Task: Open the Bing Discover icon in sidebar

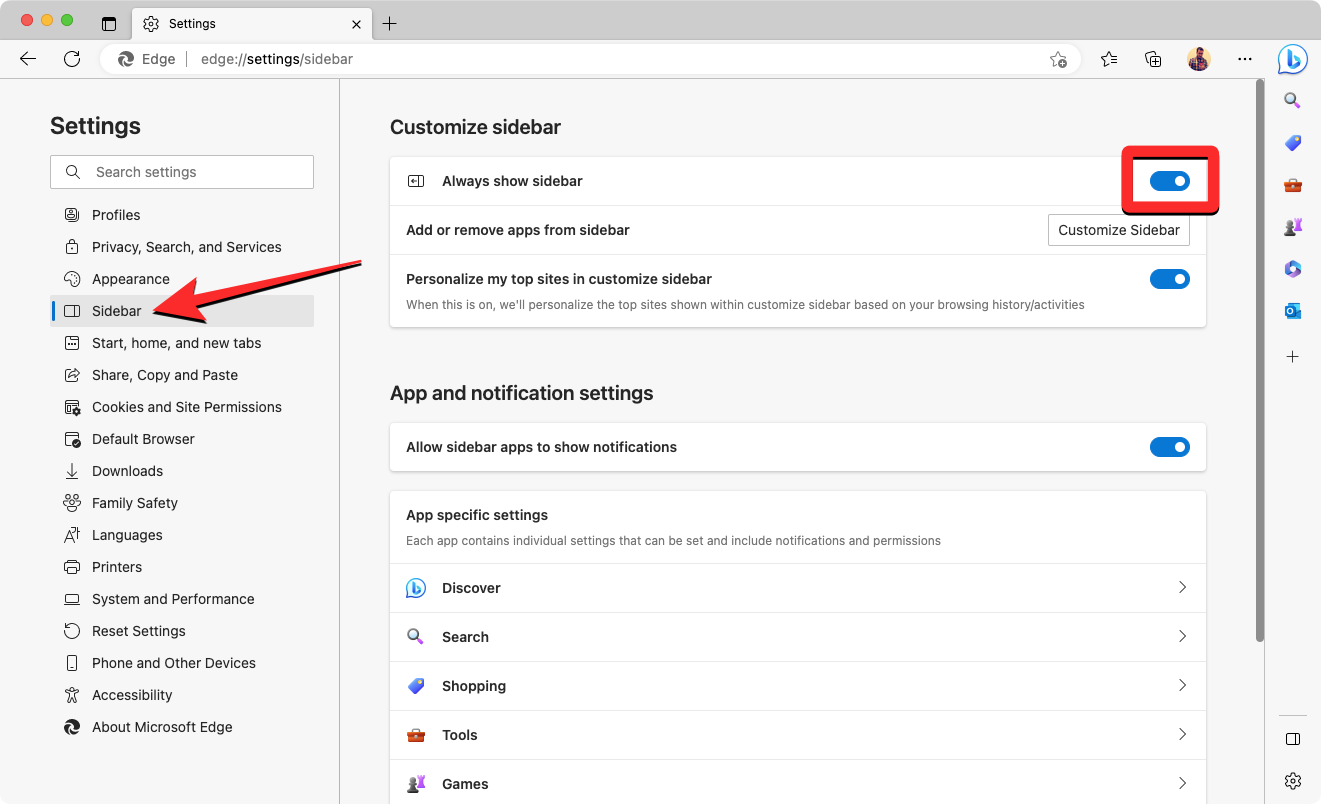Action: tap(1292, 60)
